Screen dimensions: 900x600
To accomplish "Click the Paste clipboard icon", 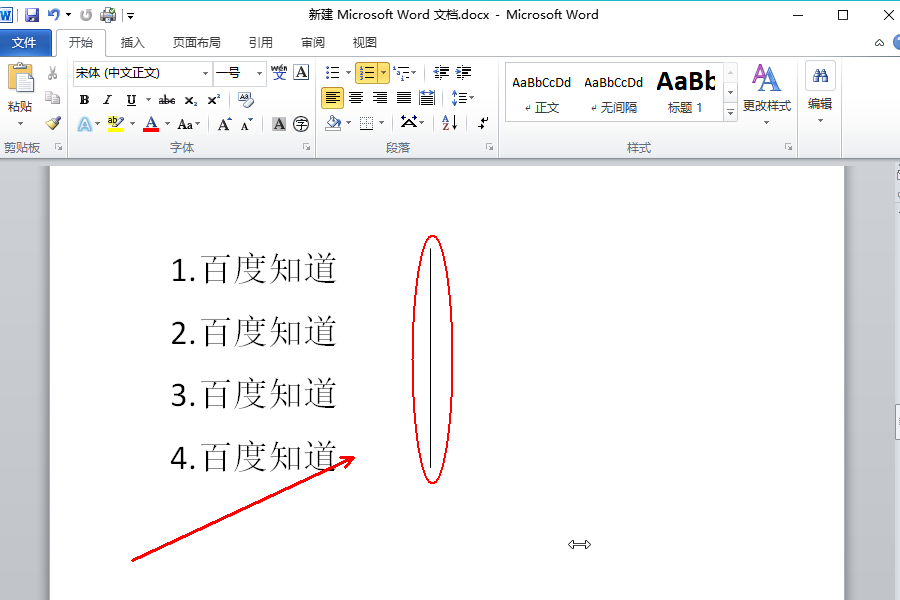I will pyautogui.click(x=21, y=78).
